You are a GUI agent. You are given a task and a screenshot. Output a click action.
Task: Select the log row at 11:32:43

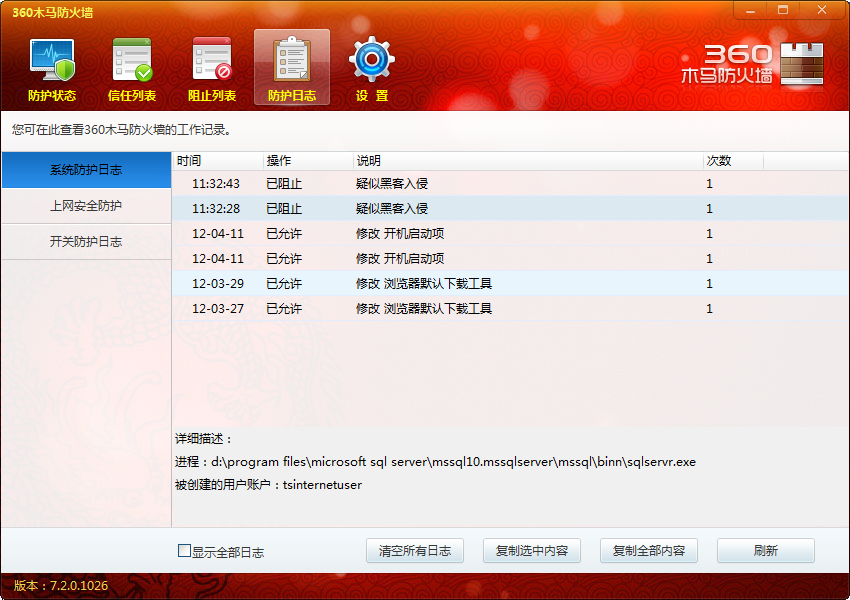pos(510,184)
